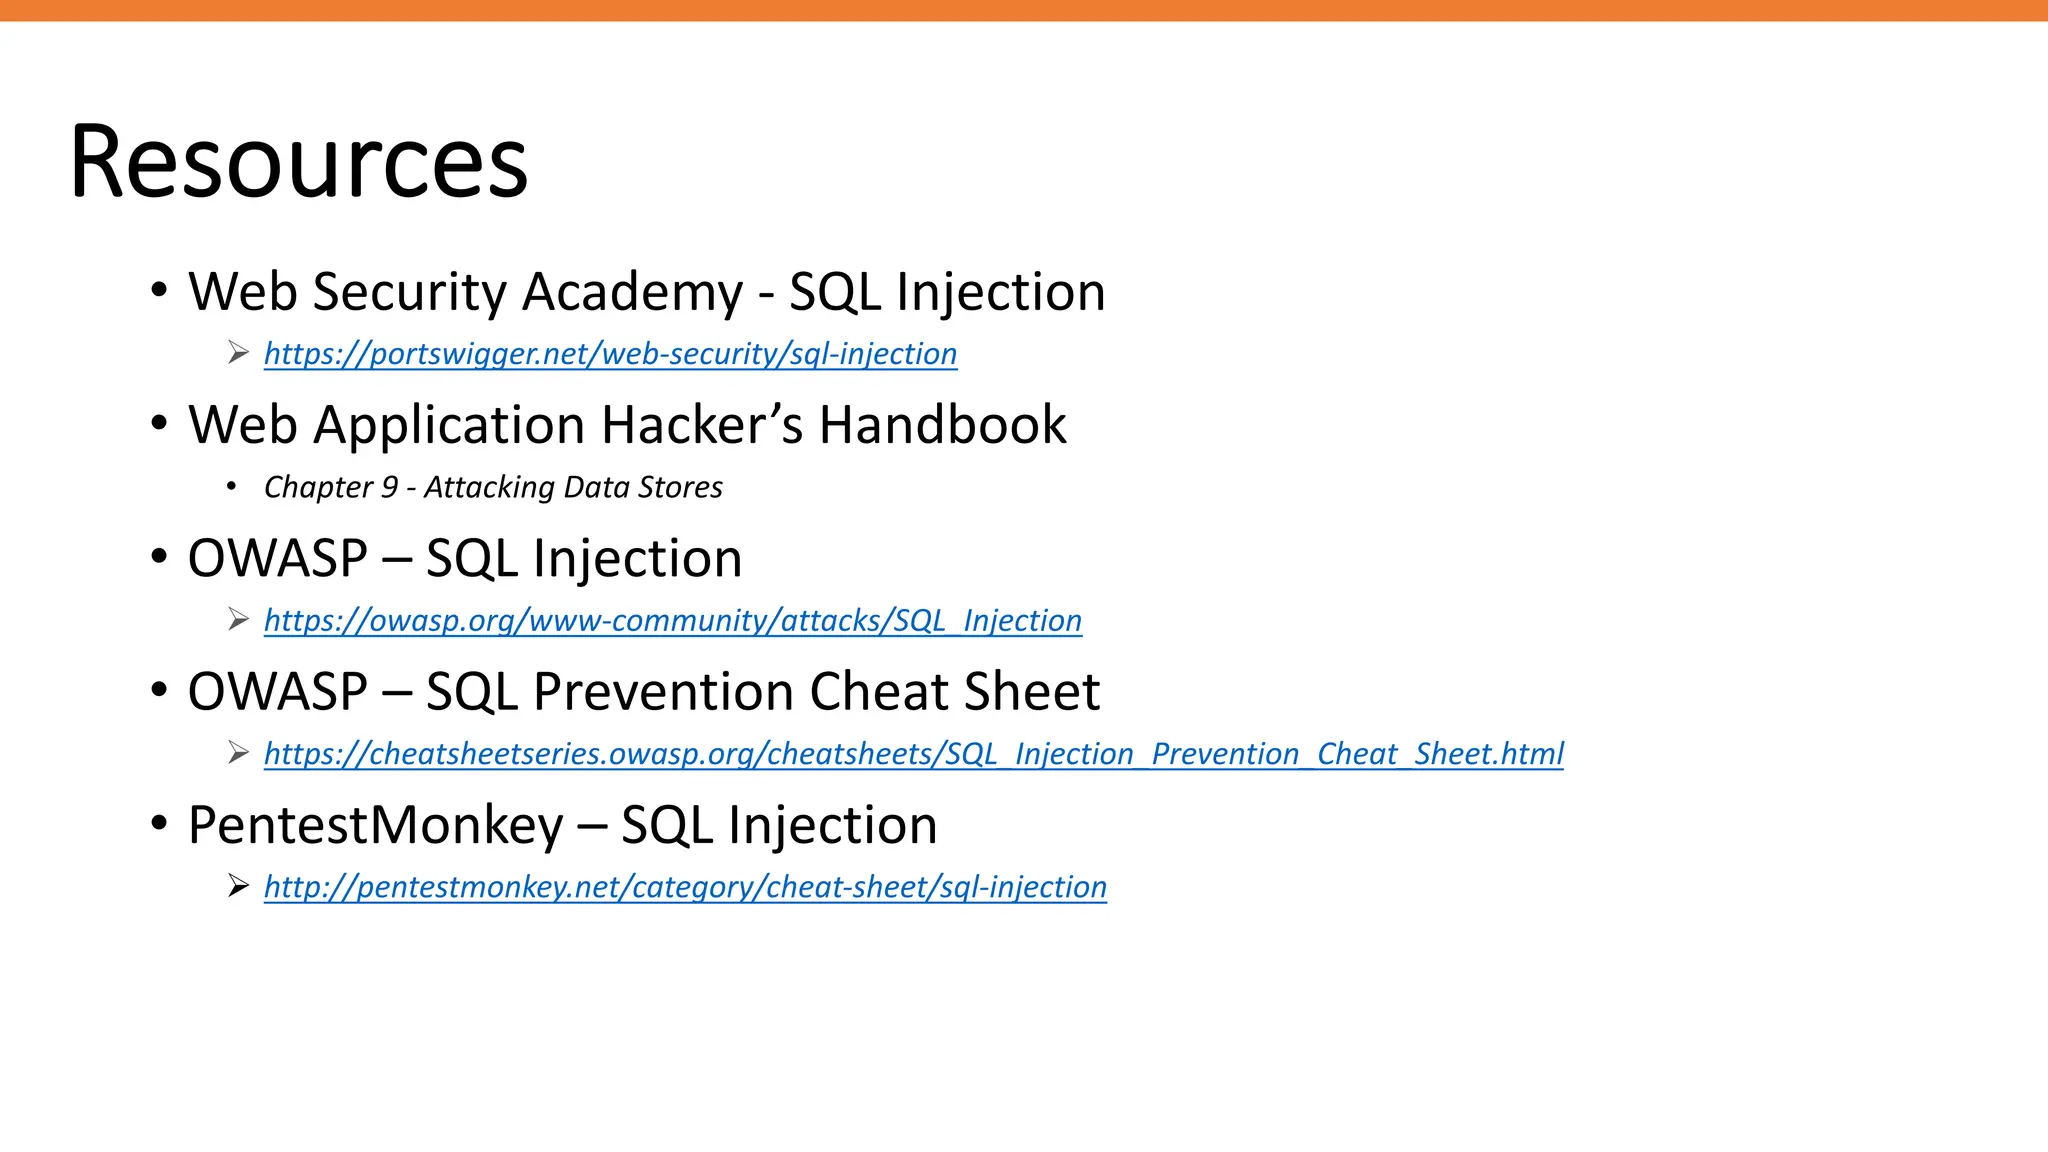Select the OWASP – SQL Prevention Cheat Sheet heading
This screenshot has height=1152, width=2048.
pos(644,692)
